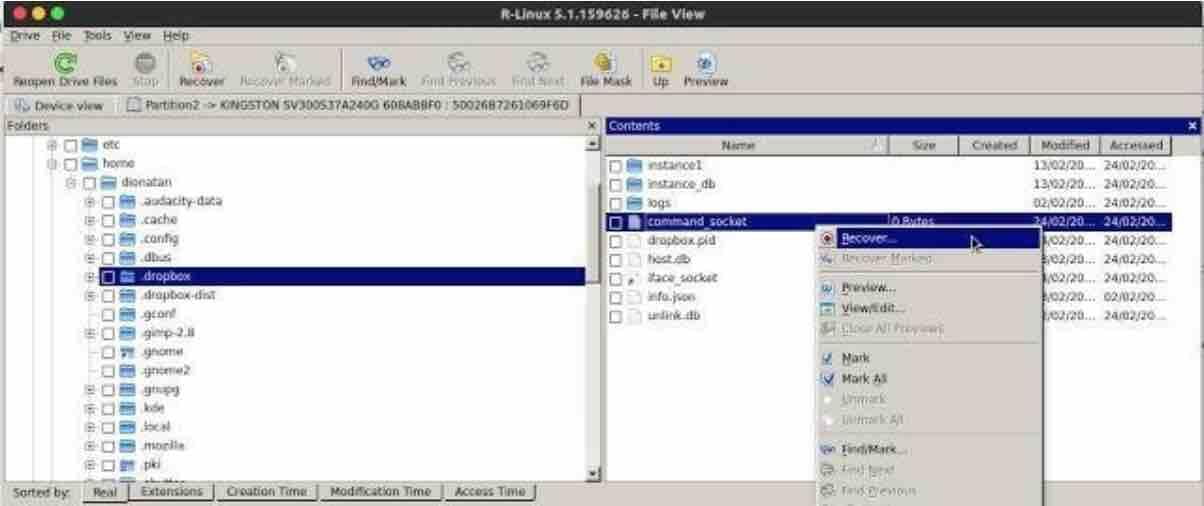Click the Folders tree scroll up arrow

pyautogui.click(x=592, y=144)
